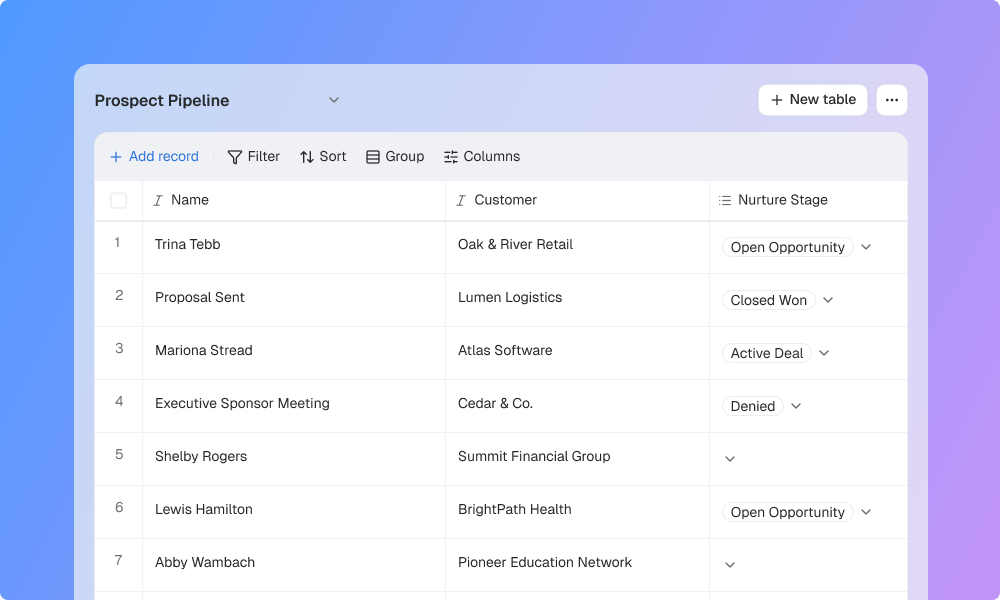This screenshot has width=1000, height=600.
Task: Click Open Opportunity tag in Lewis Hamilton row
Action: [788, 512]
